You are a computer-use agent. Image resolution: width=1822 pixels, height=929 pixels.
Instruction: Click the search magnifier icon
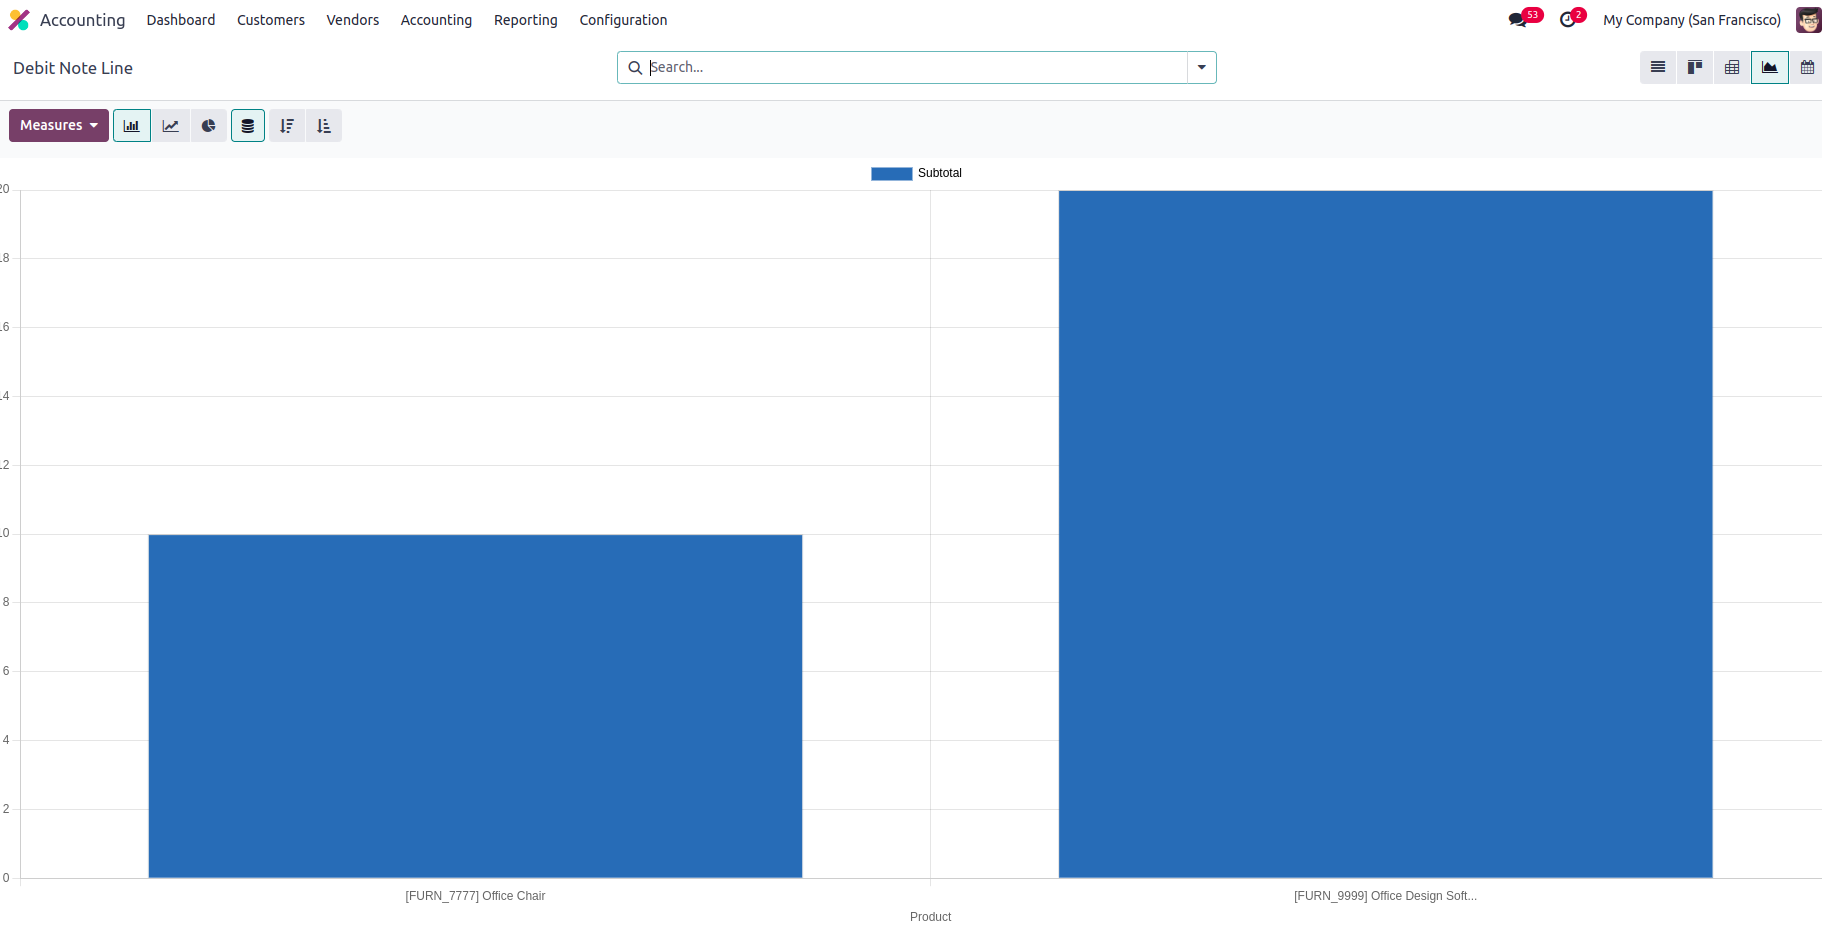coord(635,68)
